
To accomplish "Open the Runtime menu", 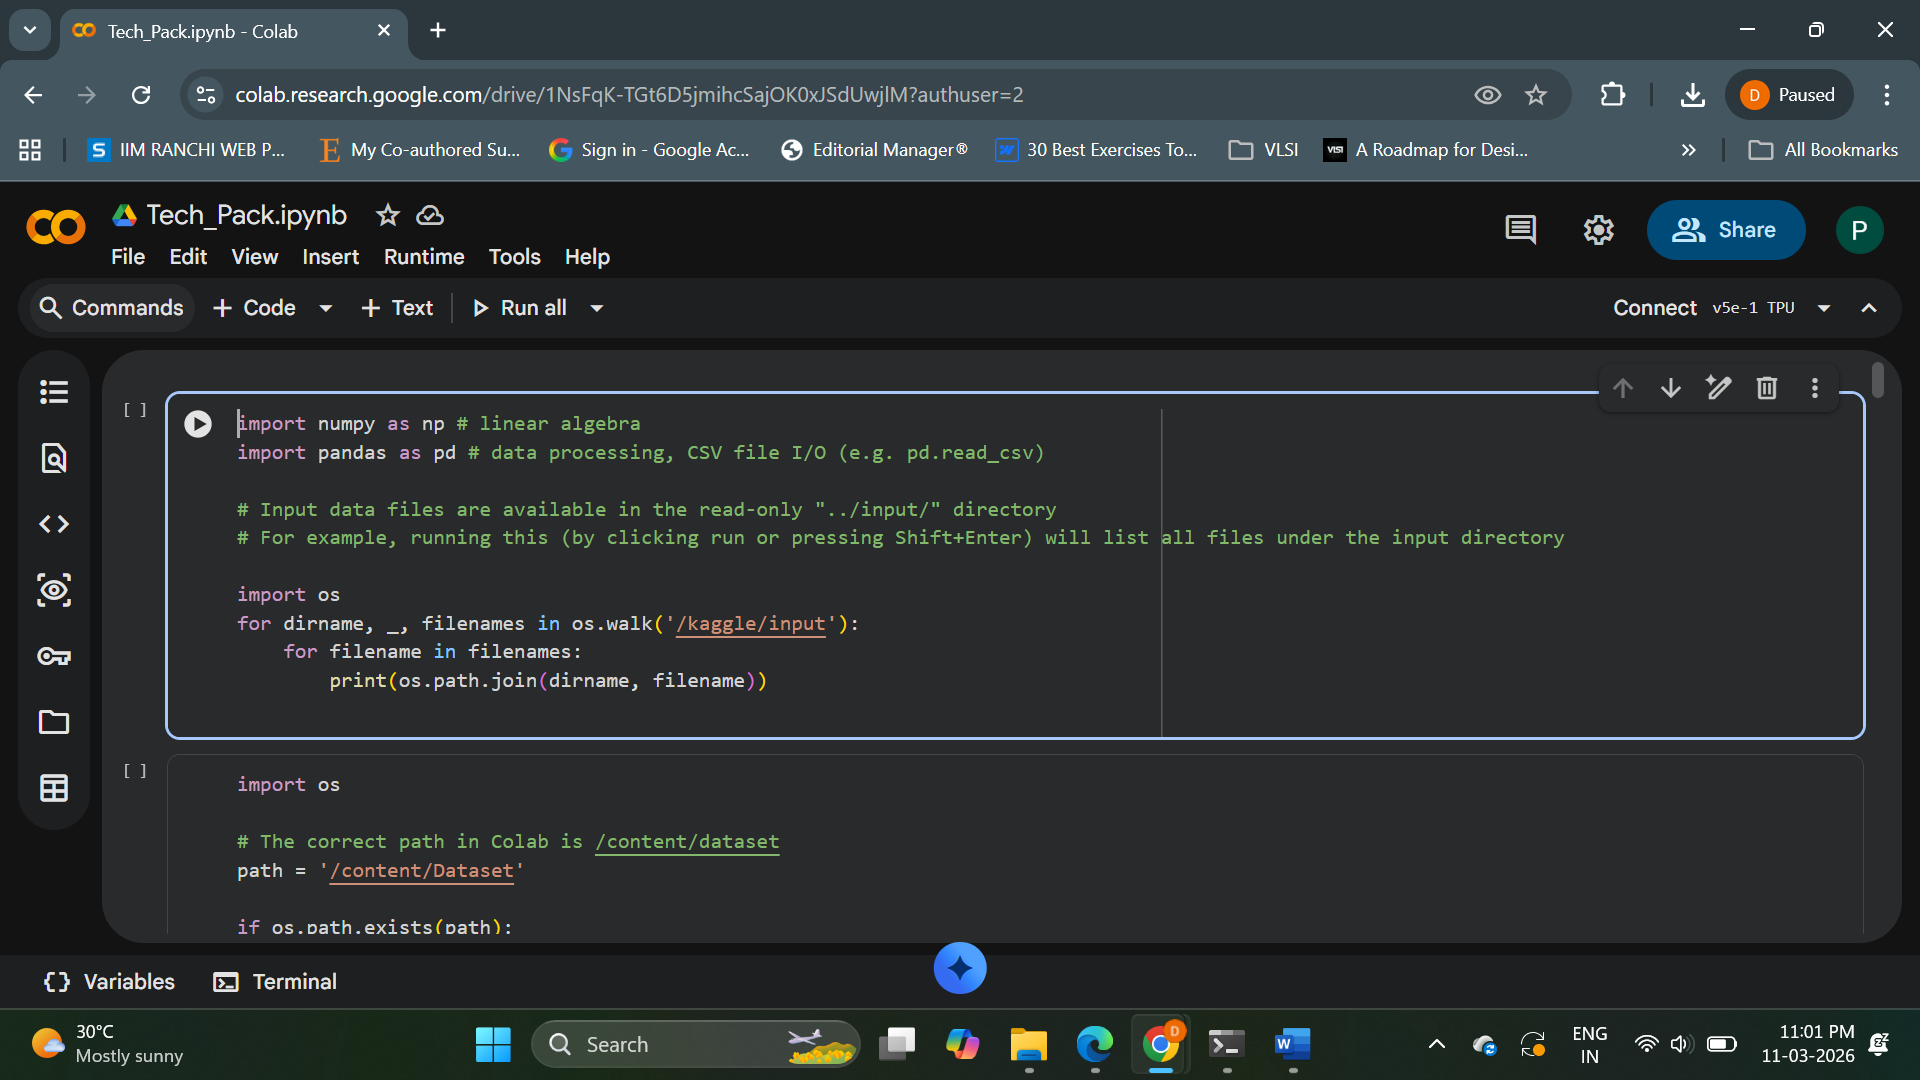I will click(424, 257).
